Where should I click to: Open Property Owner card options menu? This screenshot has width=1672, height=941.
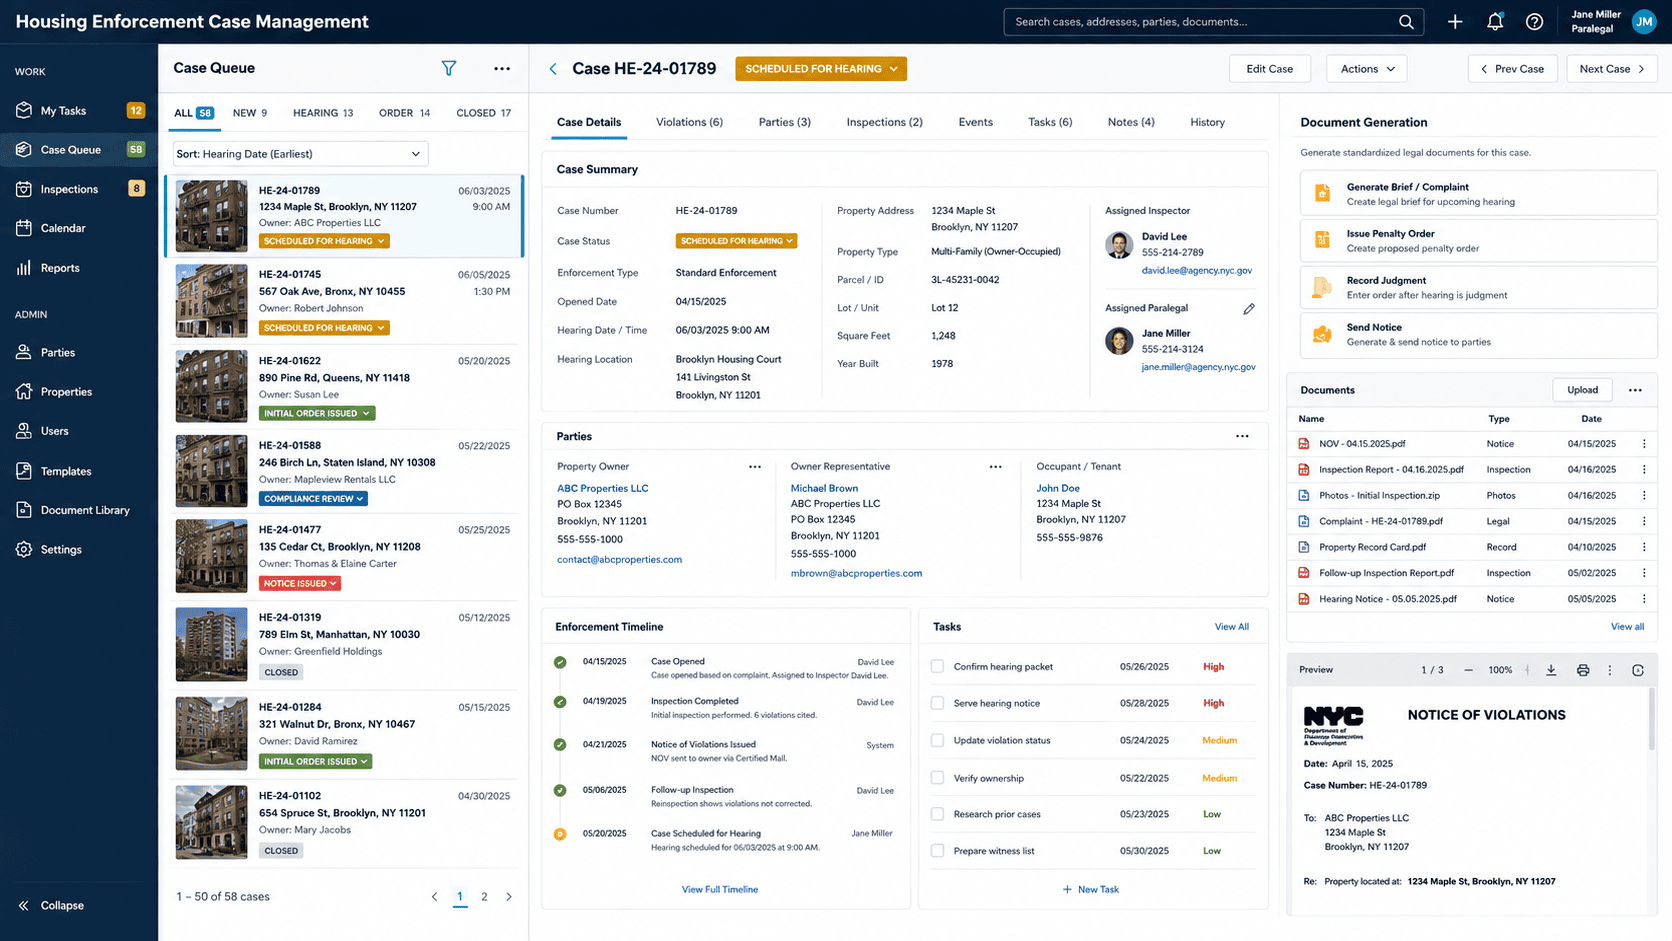755,466
